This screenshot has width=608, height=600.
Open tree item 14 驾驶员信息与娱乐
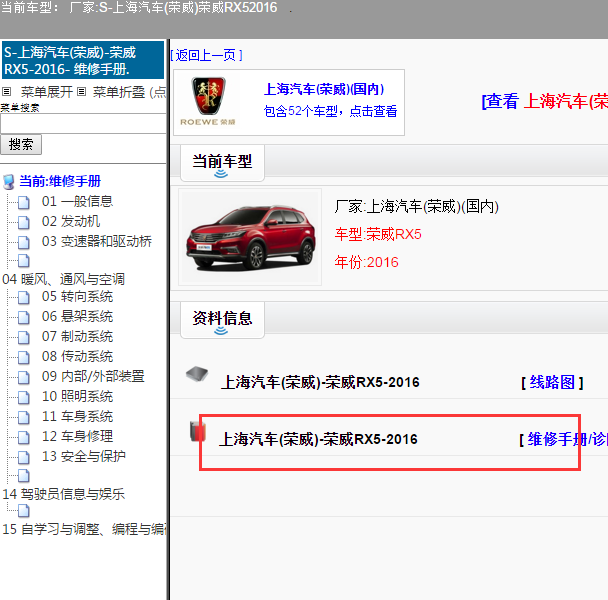(x=64, y=494)
